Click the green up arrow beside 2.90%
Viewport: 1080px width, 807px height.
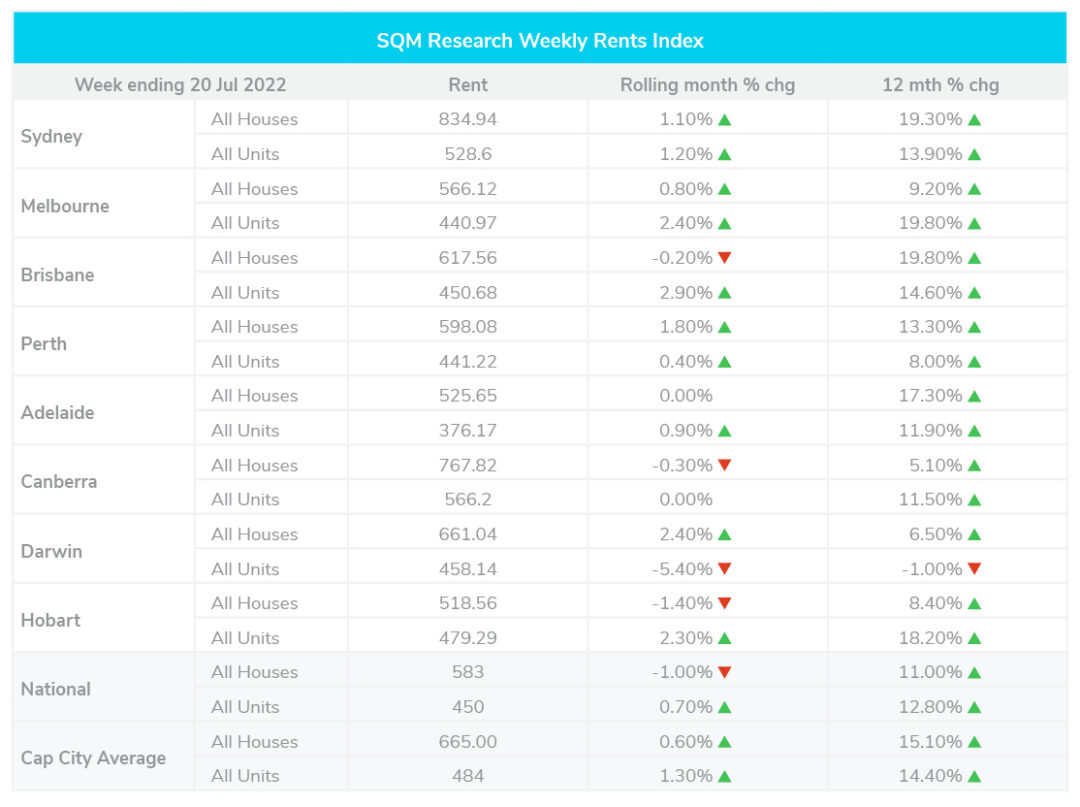coord(724,293)
